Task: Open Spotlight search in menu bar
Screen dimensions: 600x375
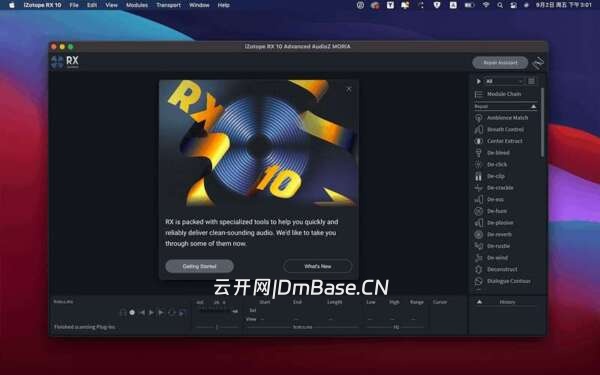Action: pyautogui.click(x=500, y=5)
